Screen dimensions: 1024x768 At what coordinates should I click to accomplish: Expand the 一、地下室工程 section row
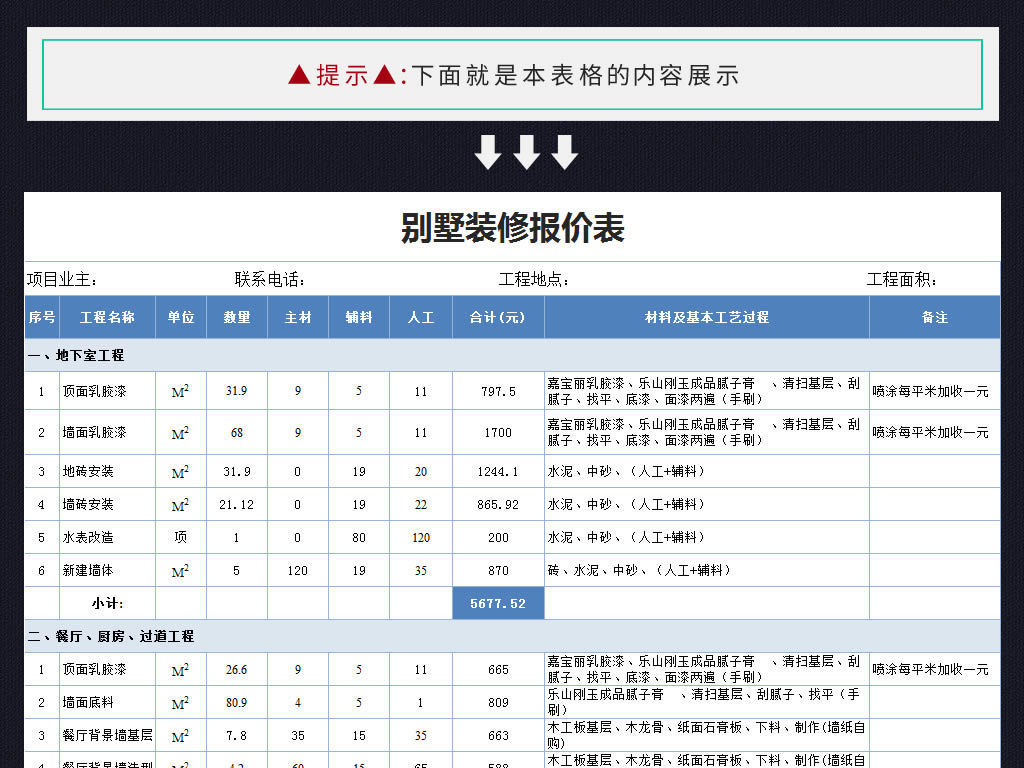[x=76, y=355]
